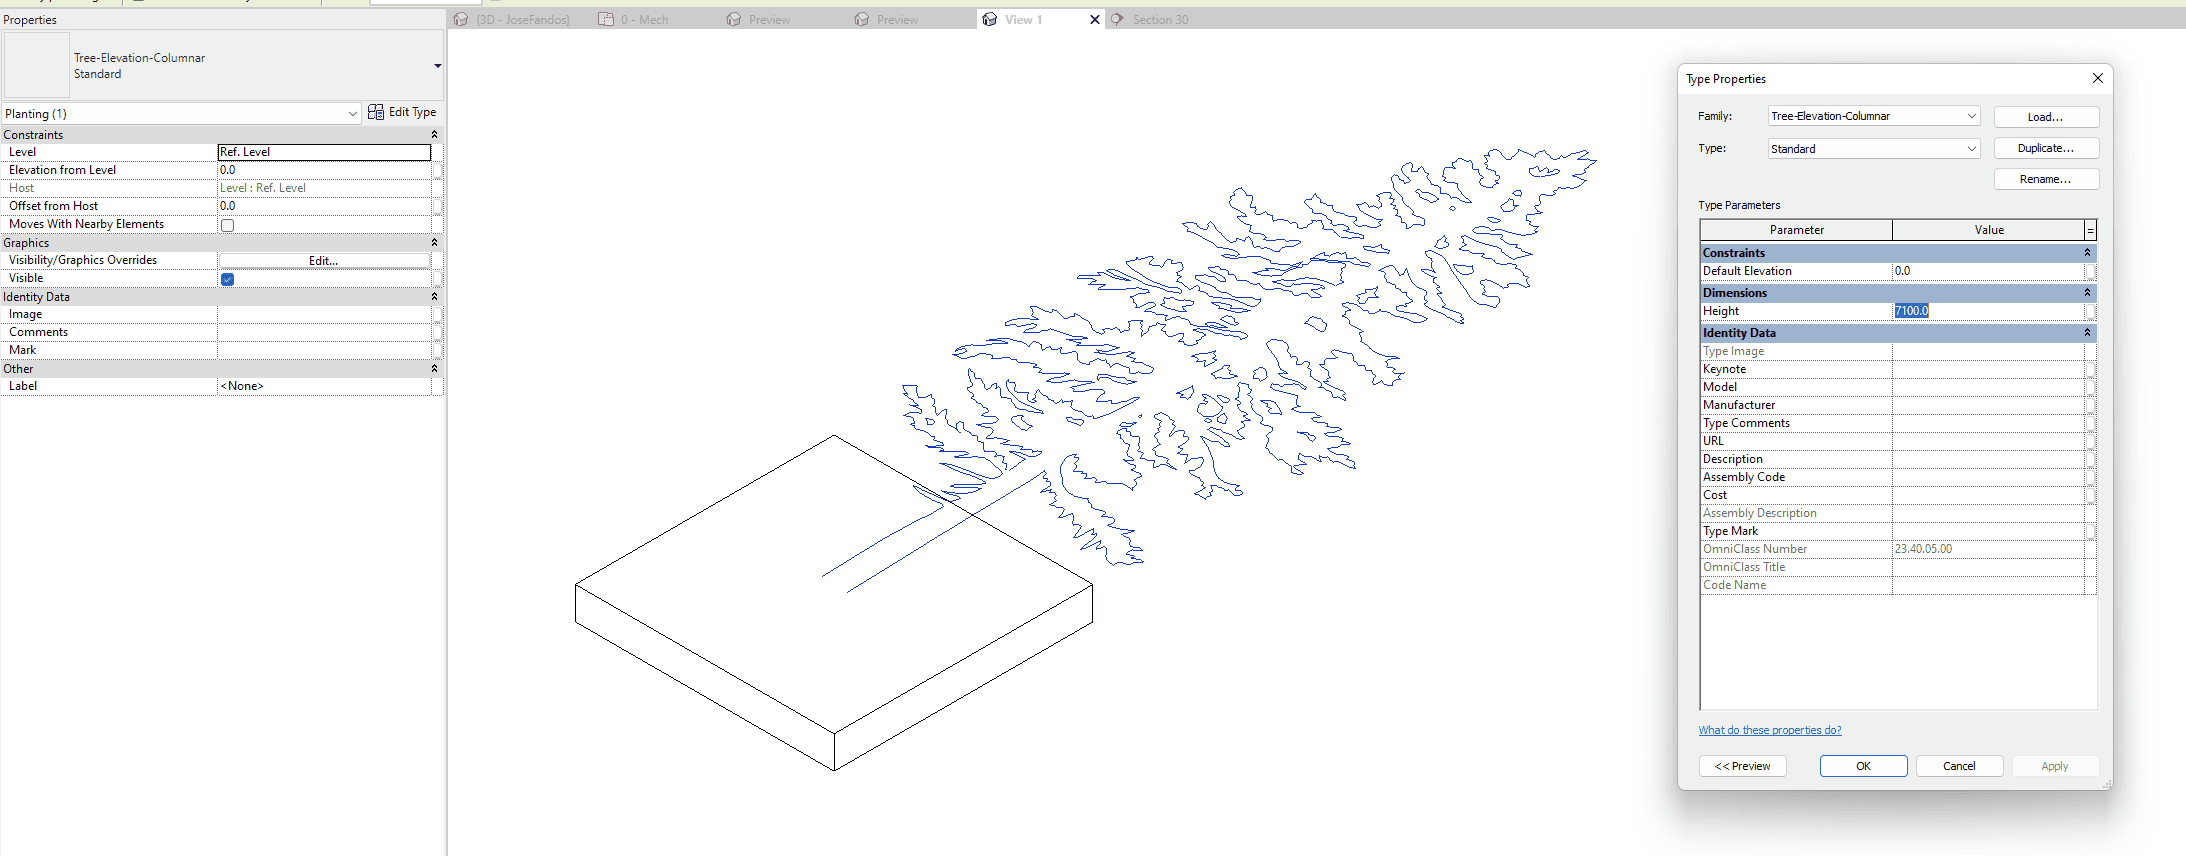
Task: Click the equals column header in Type Parameters
Action: pyautogui.click(x=2090, y=230)
